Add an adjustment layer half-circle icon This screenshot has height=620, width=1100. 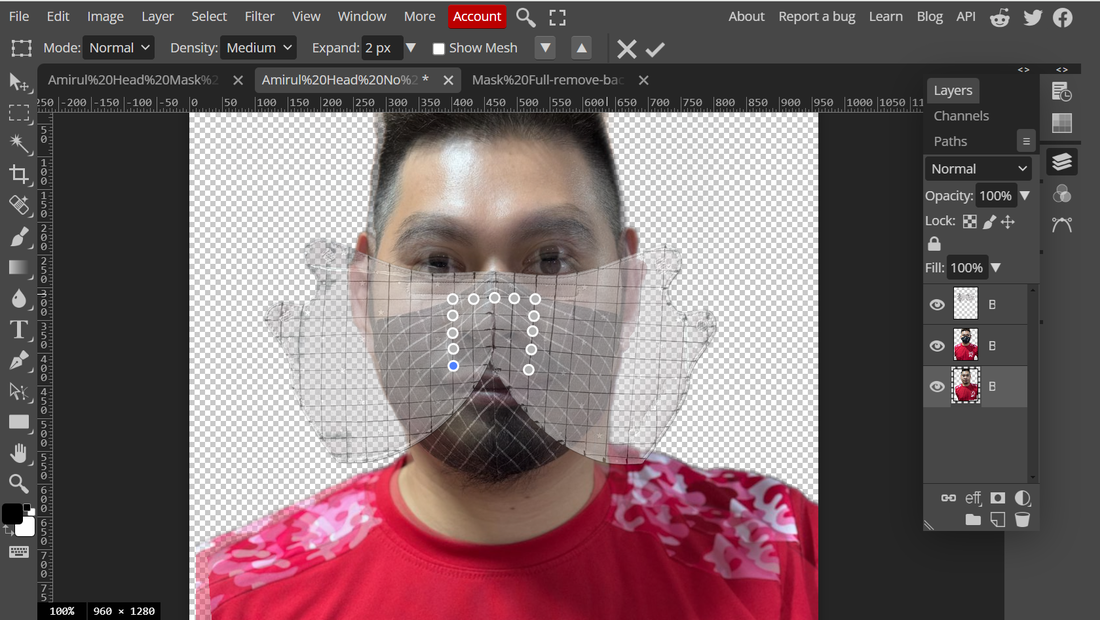coord(1022,498)
